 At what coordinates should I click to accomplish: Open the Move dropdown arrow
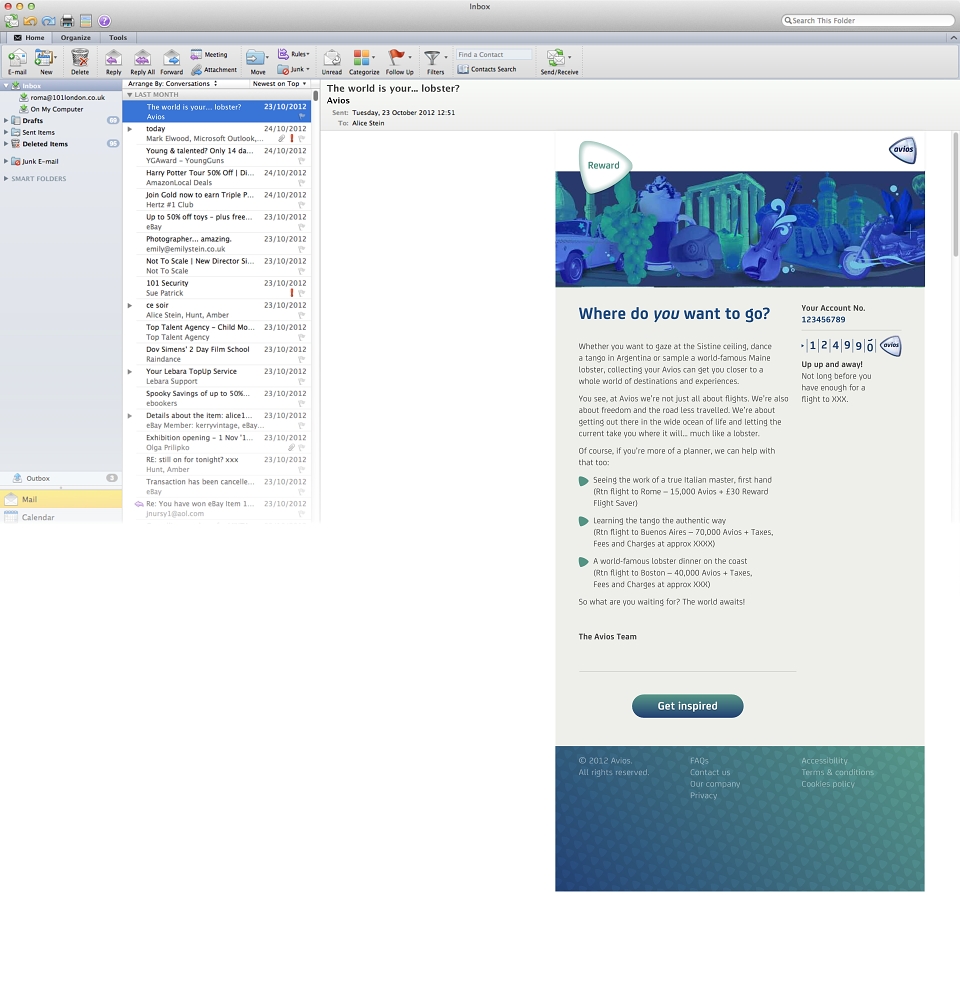tap(268, 58)
